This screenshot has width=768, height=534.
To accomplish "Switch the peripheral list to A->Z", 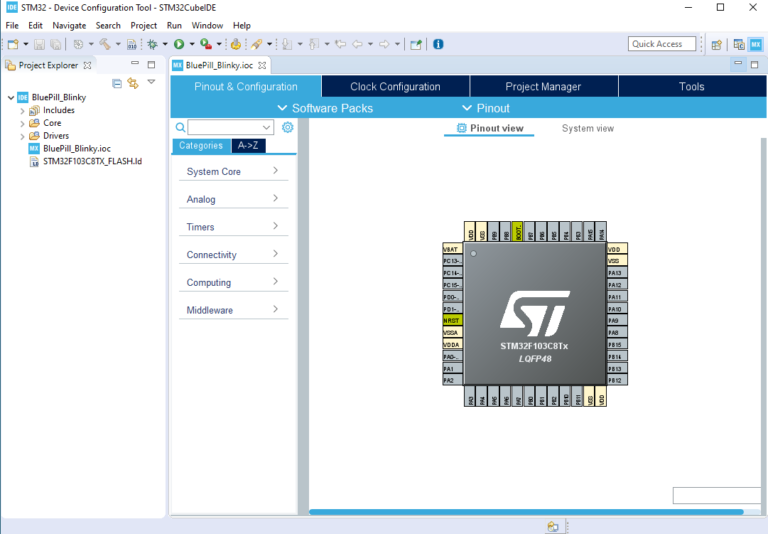I will pos(248,146).
